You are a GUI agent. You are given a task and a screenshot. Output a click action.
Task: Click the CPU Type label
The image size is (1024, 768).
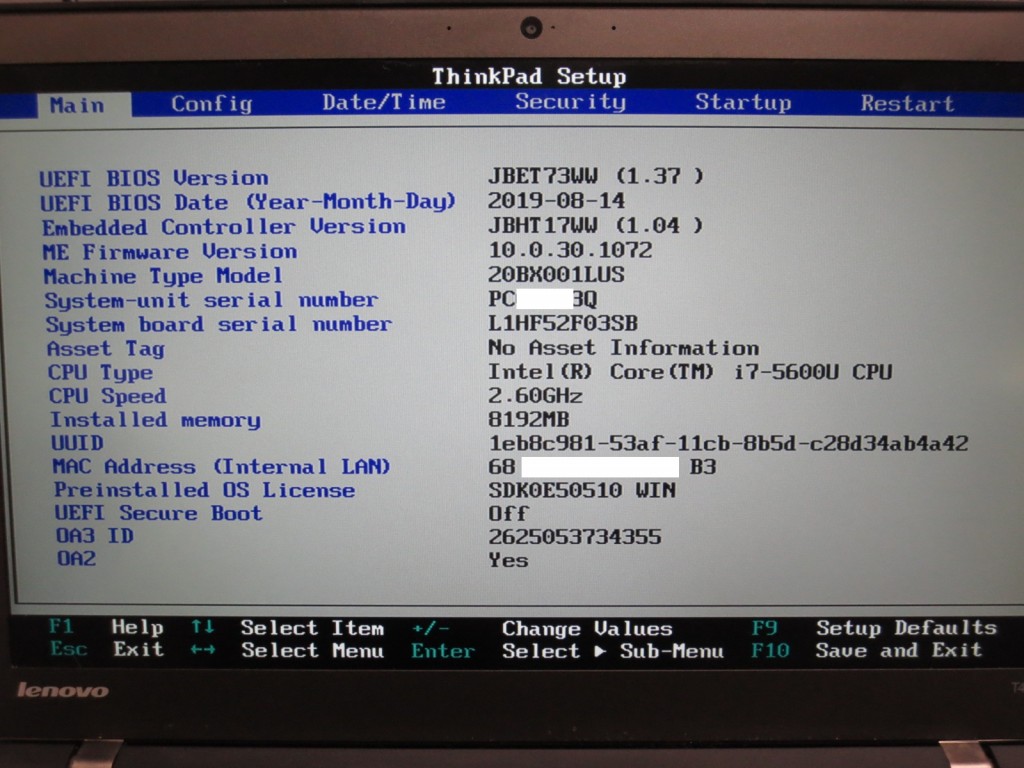click(x=101, y=372)
